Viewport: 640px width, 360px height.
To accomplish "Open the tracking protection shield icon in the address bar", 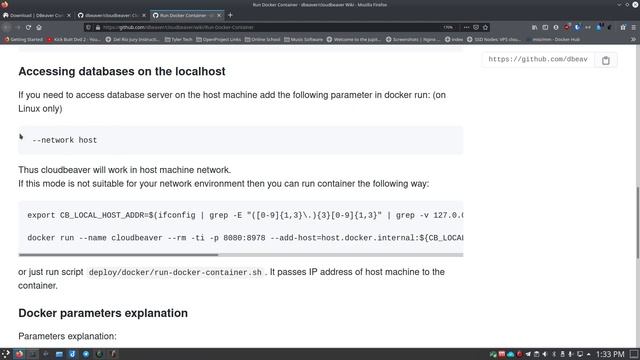I will tap(88, 27).
